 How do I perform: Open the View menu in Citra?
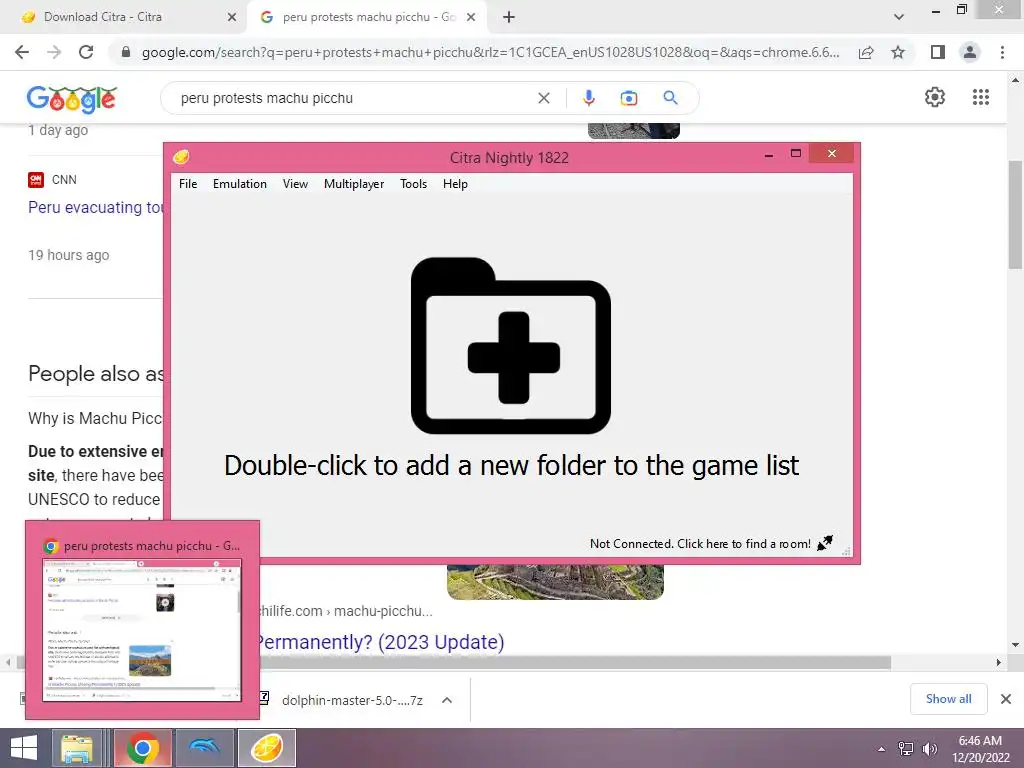[295, 184]
